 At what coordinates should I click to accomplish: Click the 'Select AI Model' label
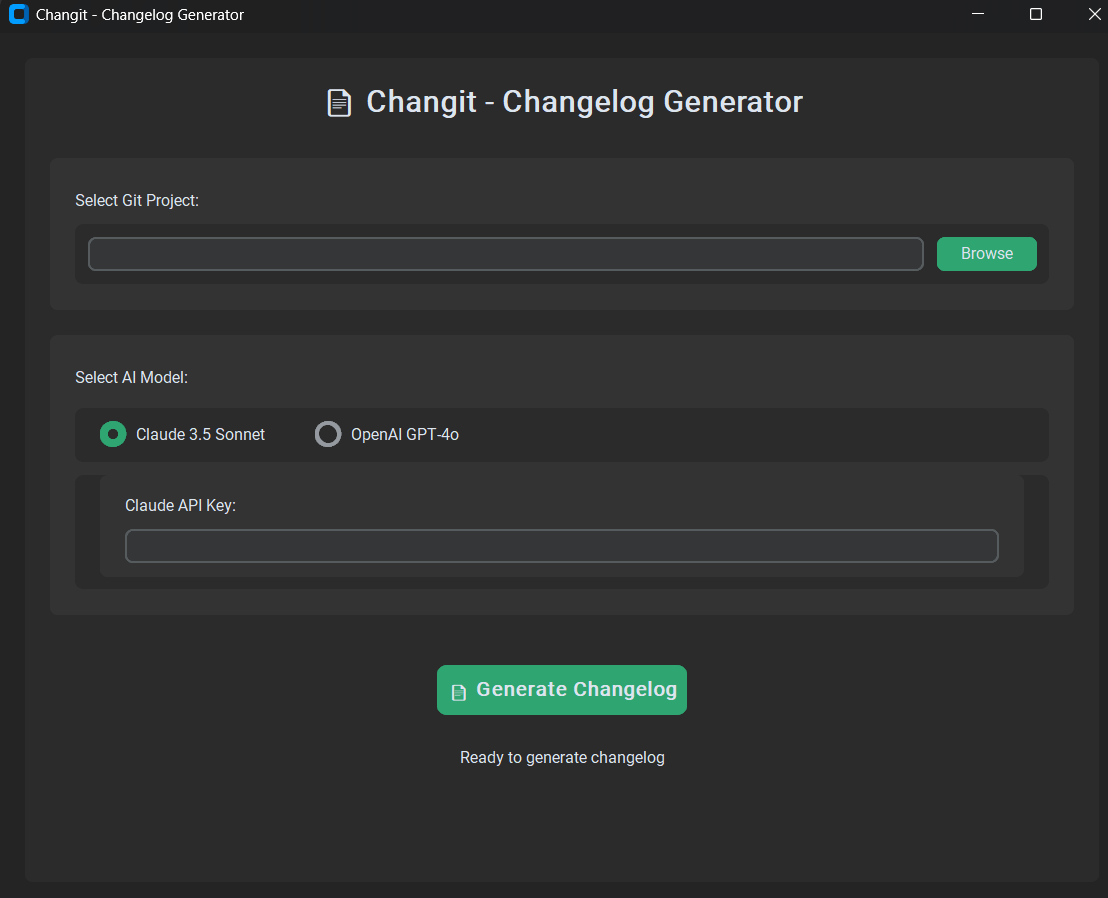(x=131, y=377)
